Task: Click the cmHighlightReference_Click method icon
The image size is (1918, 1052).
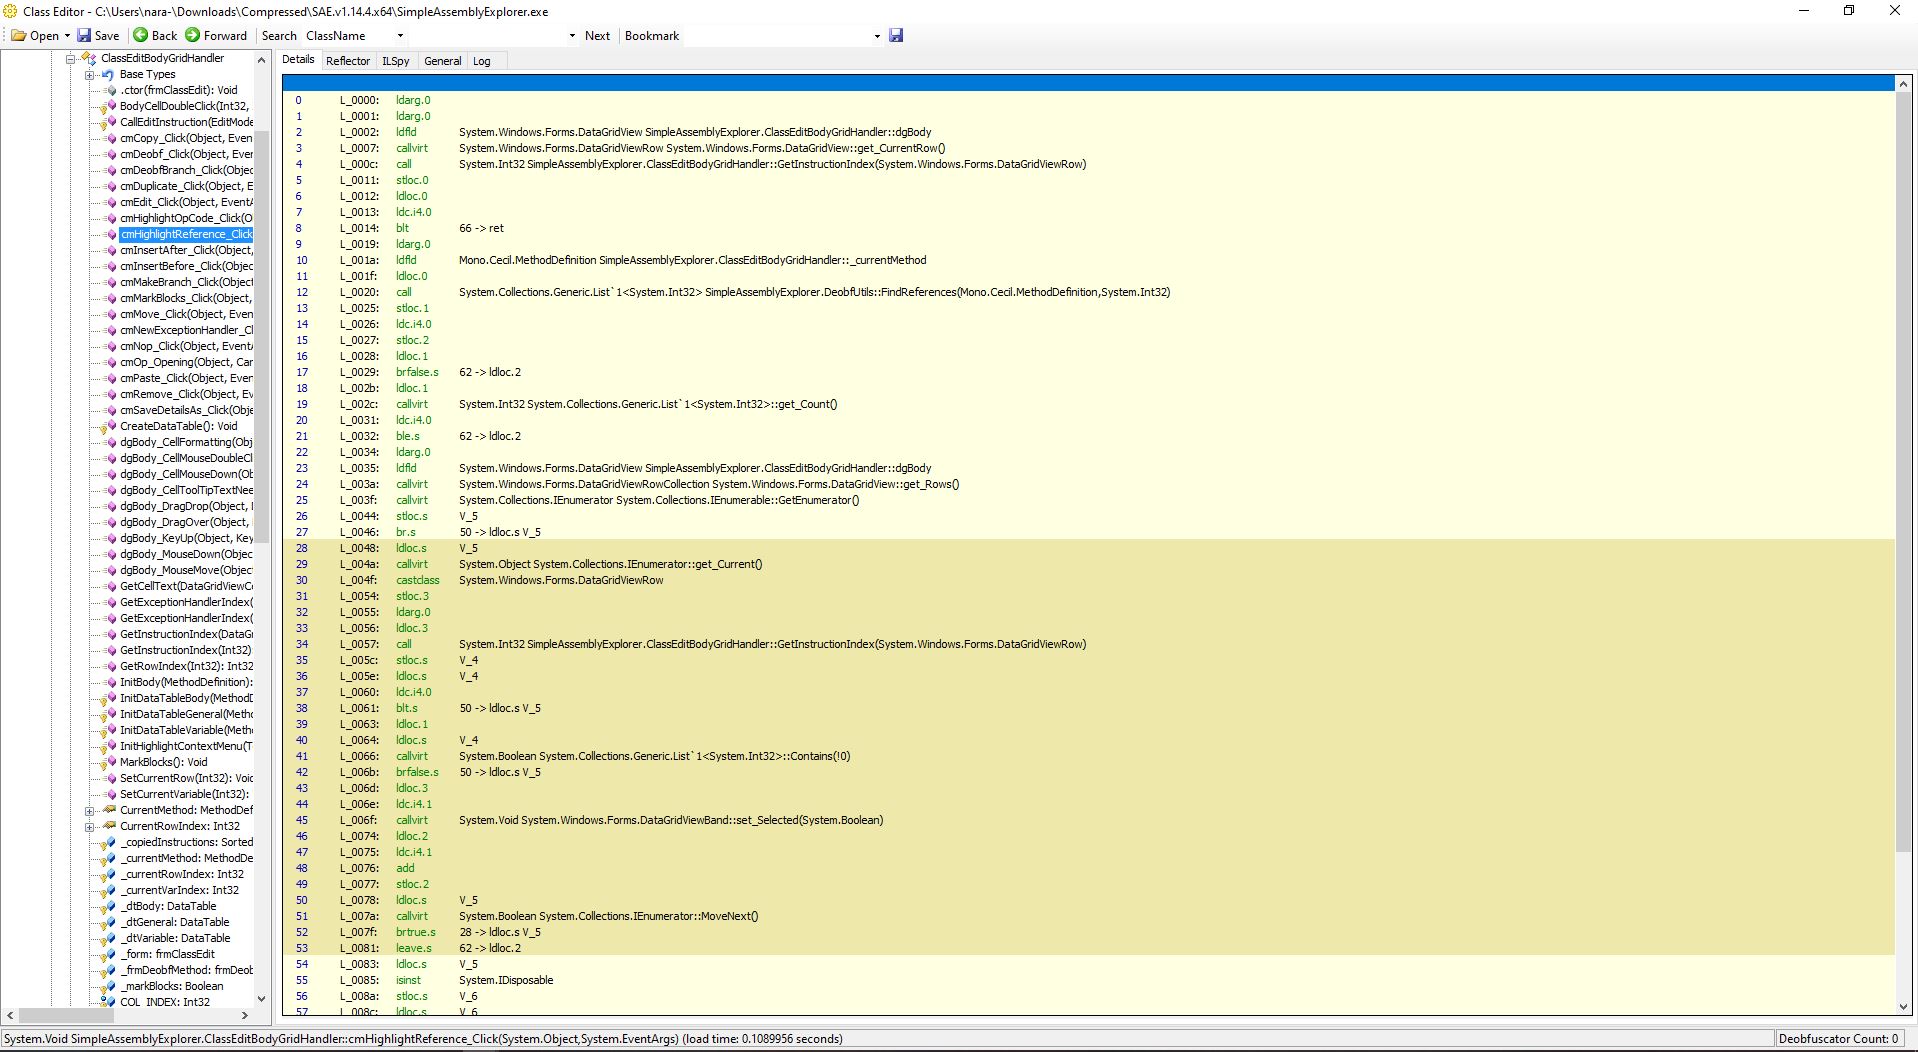Action: coord(111,234)
